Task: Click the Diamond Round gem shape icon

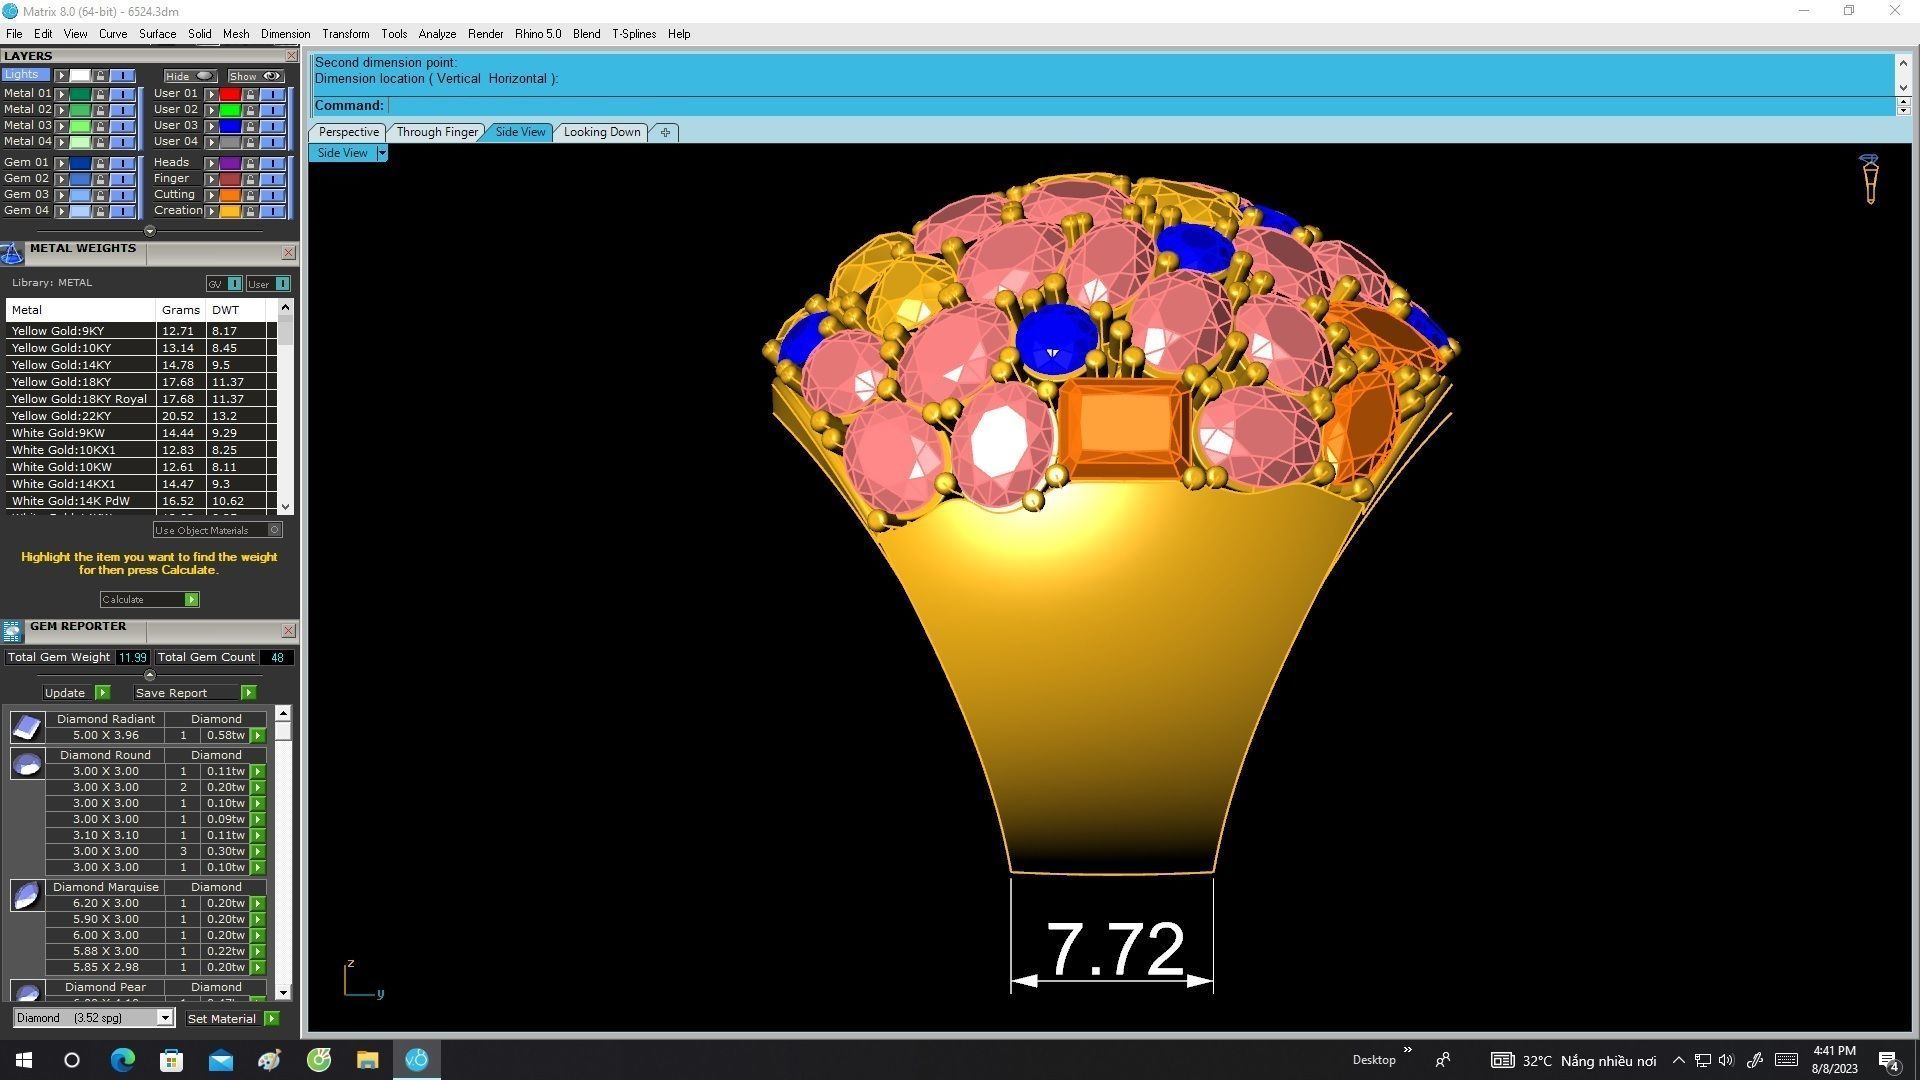Action: [x=27, y=764]
